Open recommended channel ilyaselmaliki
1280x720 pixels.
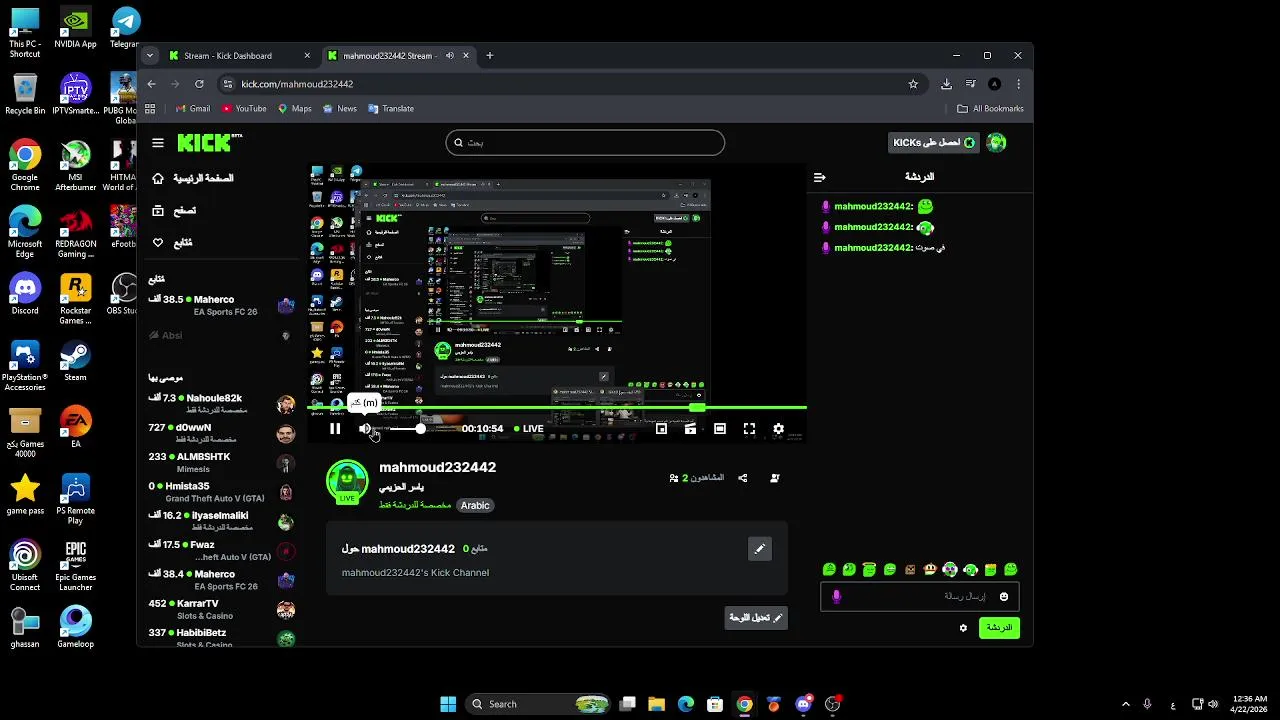[221, 521]
